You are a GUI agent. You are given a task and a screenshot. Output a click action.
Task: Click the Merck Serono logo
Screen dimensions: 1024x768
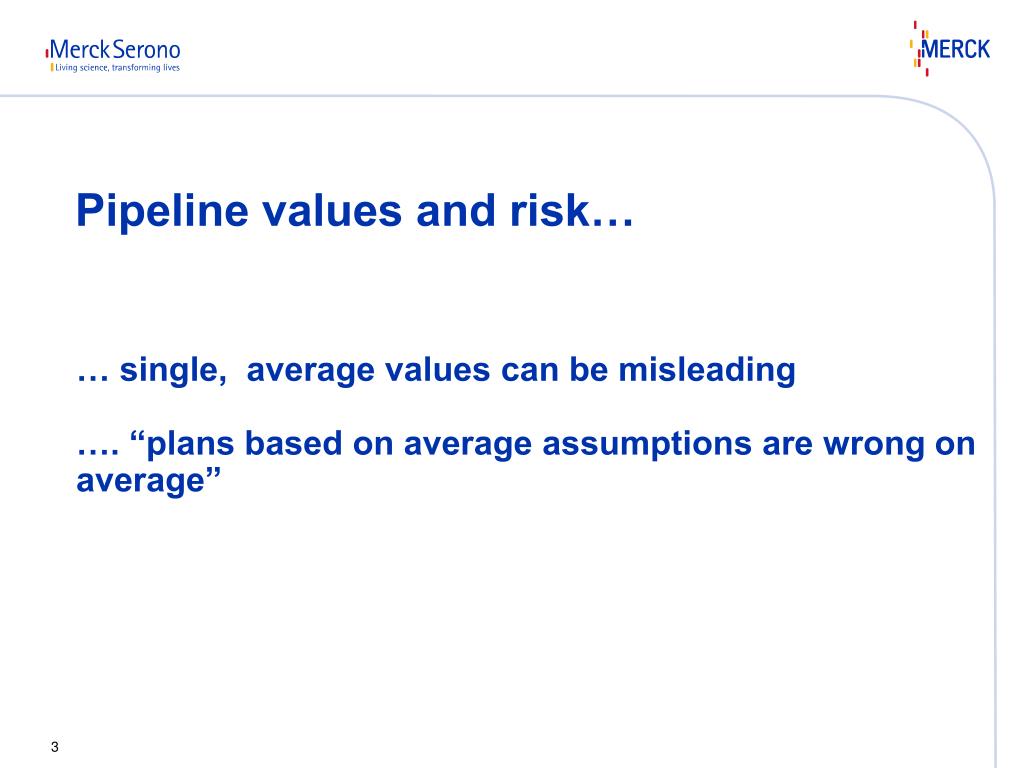[113, 56]
